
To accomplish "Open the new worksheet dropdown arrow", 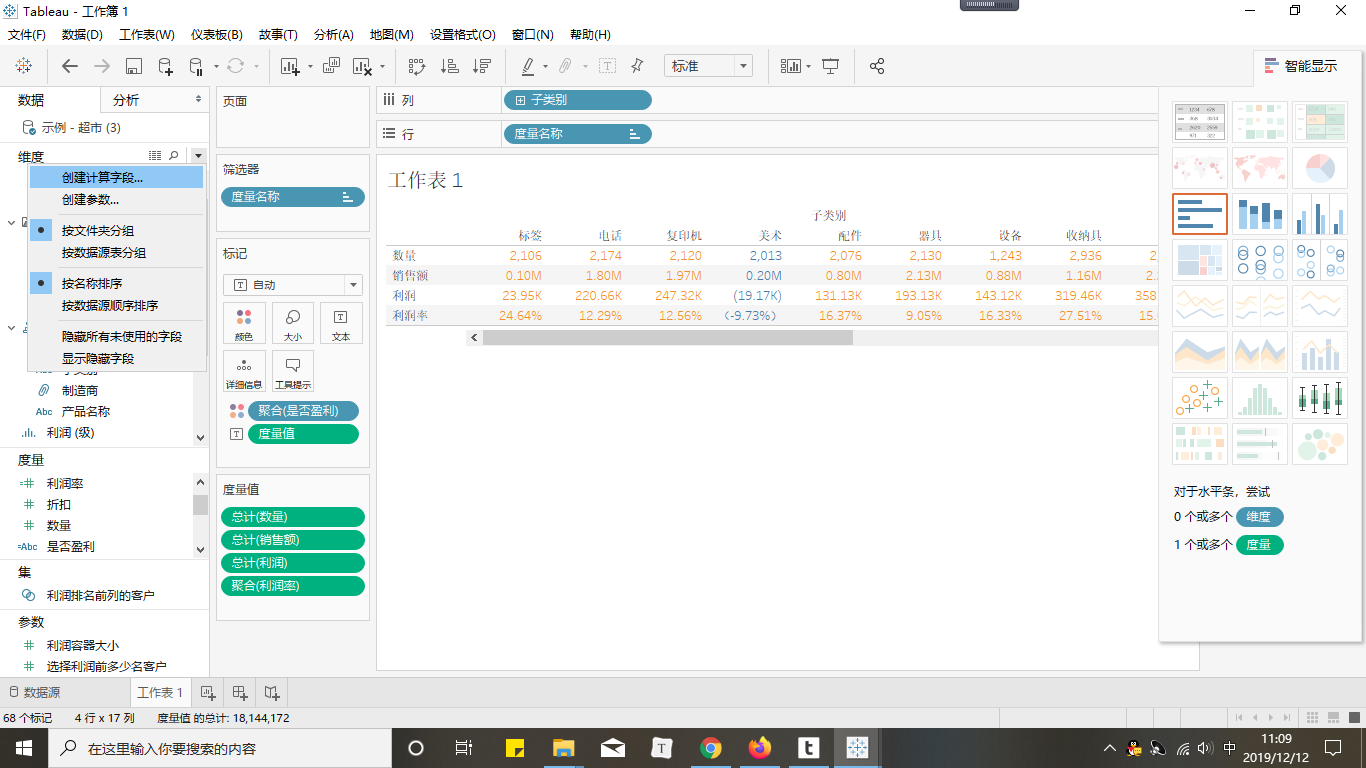I will [309, 67].
